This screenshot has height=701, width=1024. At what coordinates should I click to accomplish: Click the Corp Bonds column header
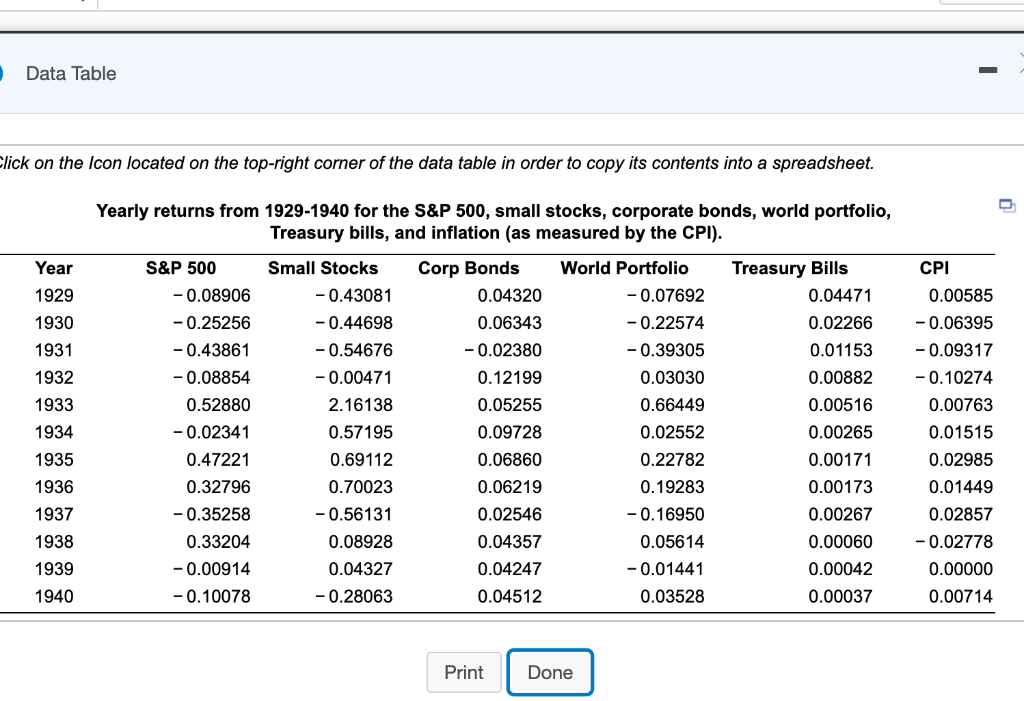(x=469, y=268)
